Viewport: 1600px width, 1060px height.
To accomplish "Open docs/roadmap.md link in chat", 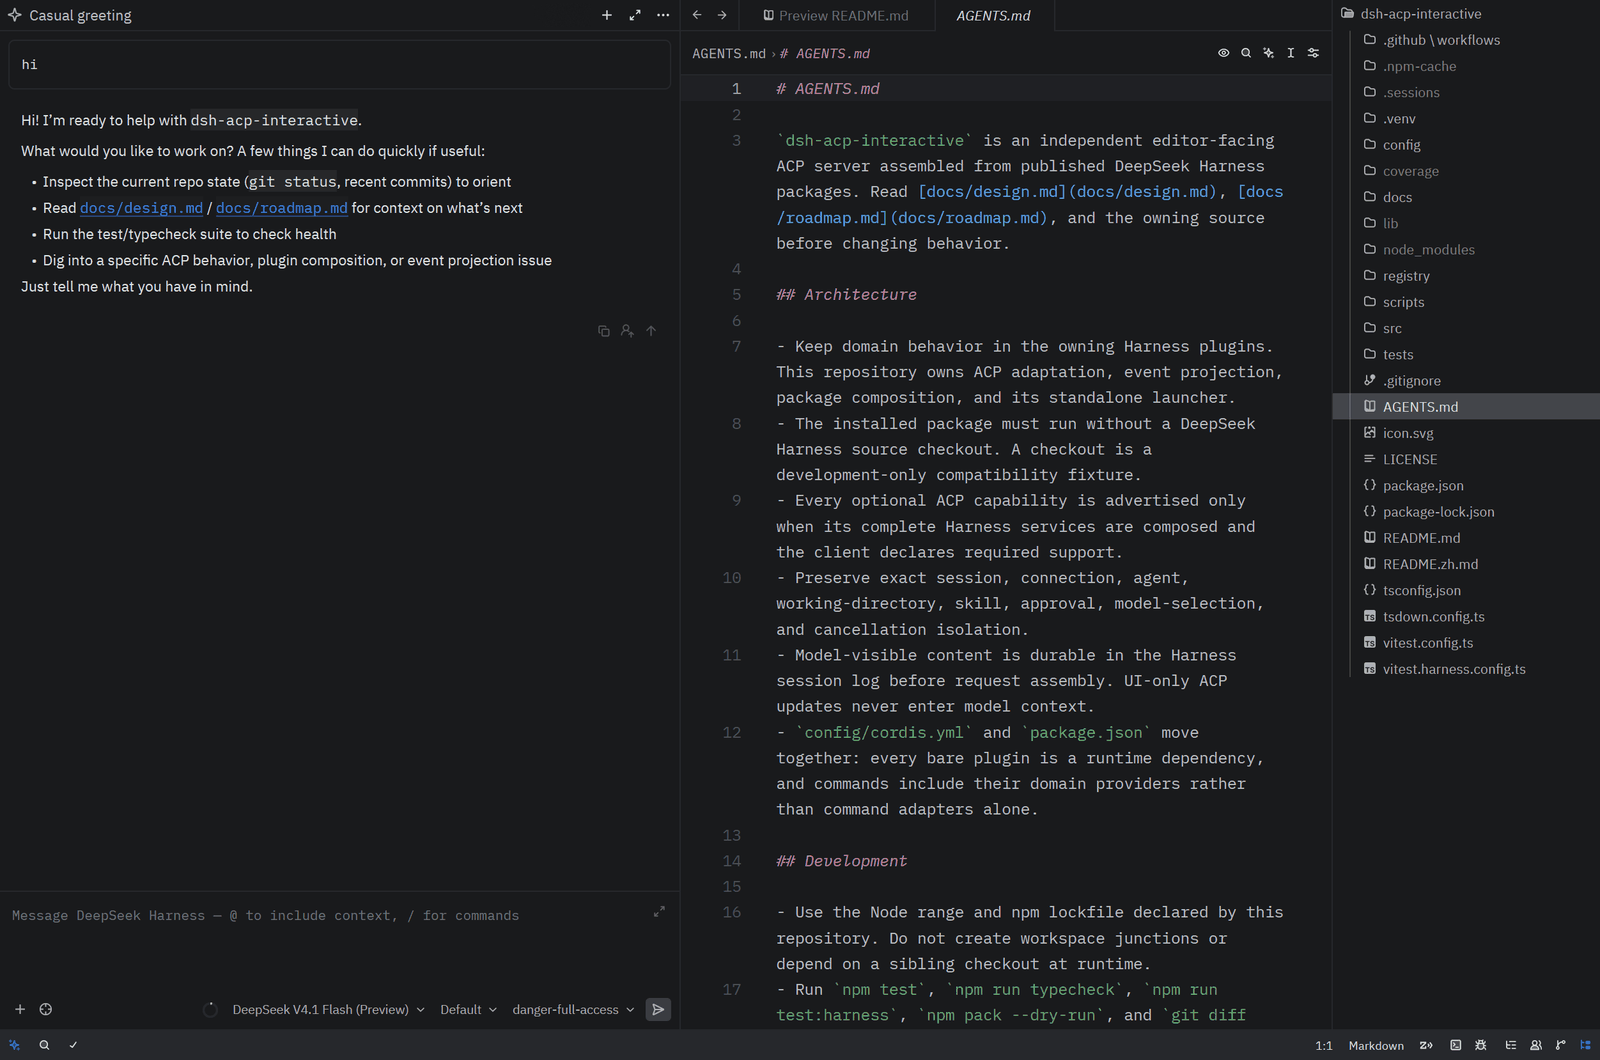I will [x=282, y=208].
